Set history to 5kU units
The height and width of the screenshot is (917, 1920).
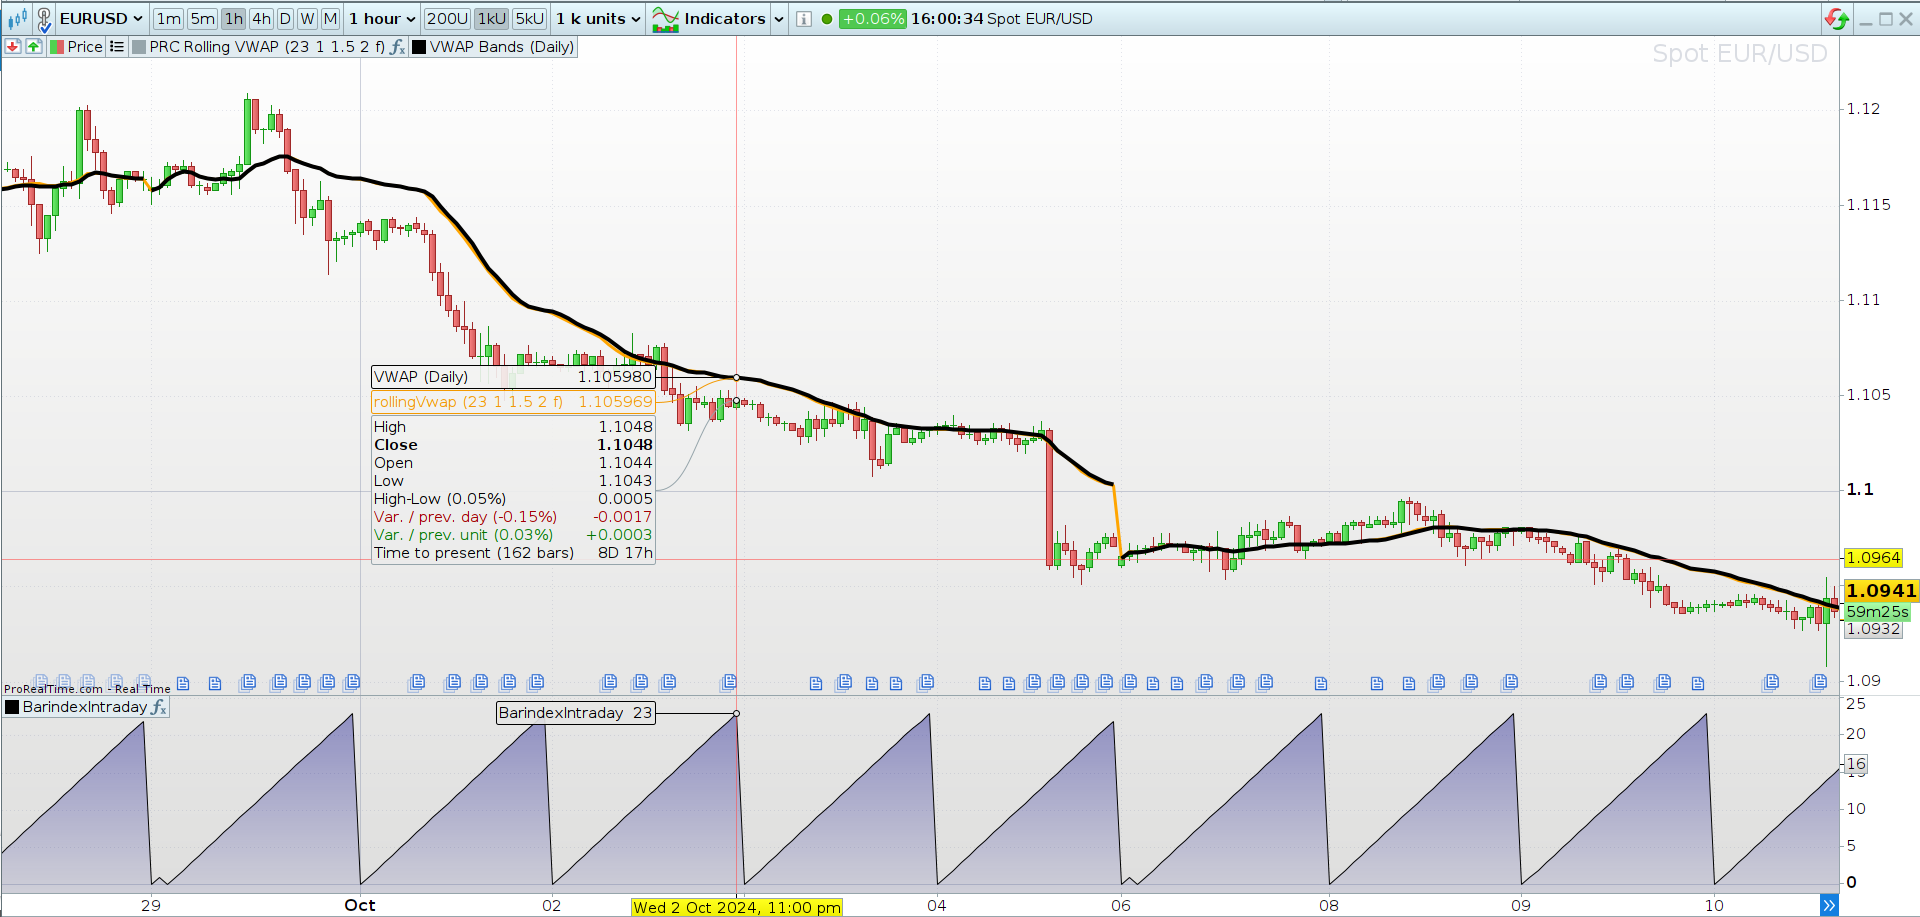[529, 19]
